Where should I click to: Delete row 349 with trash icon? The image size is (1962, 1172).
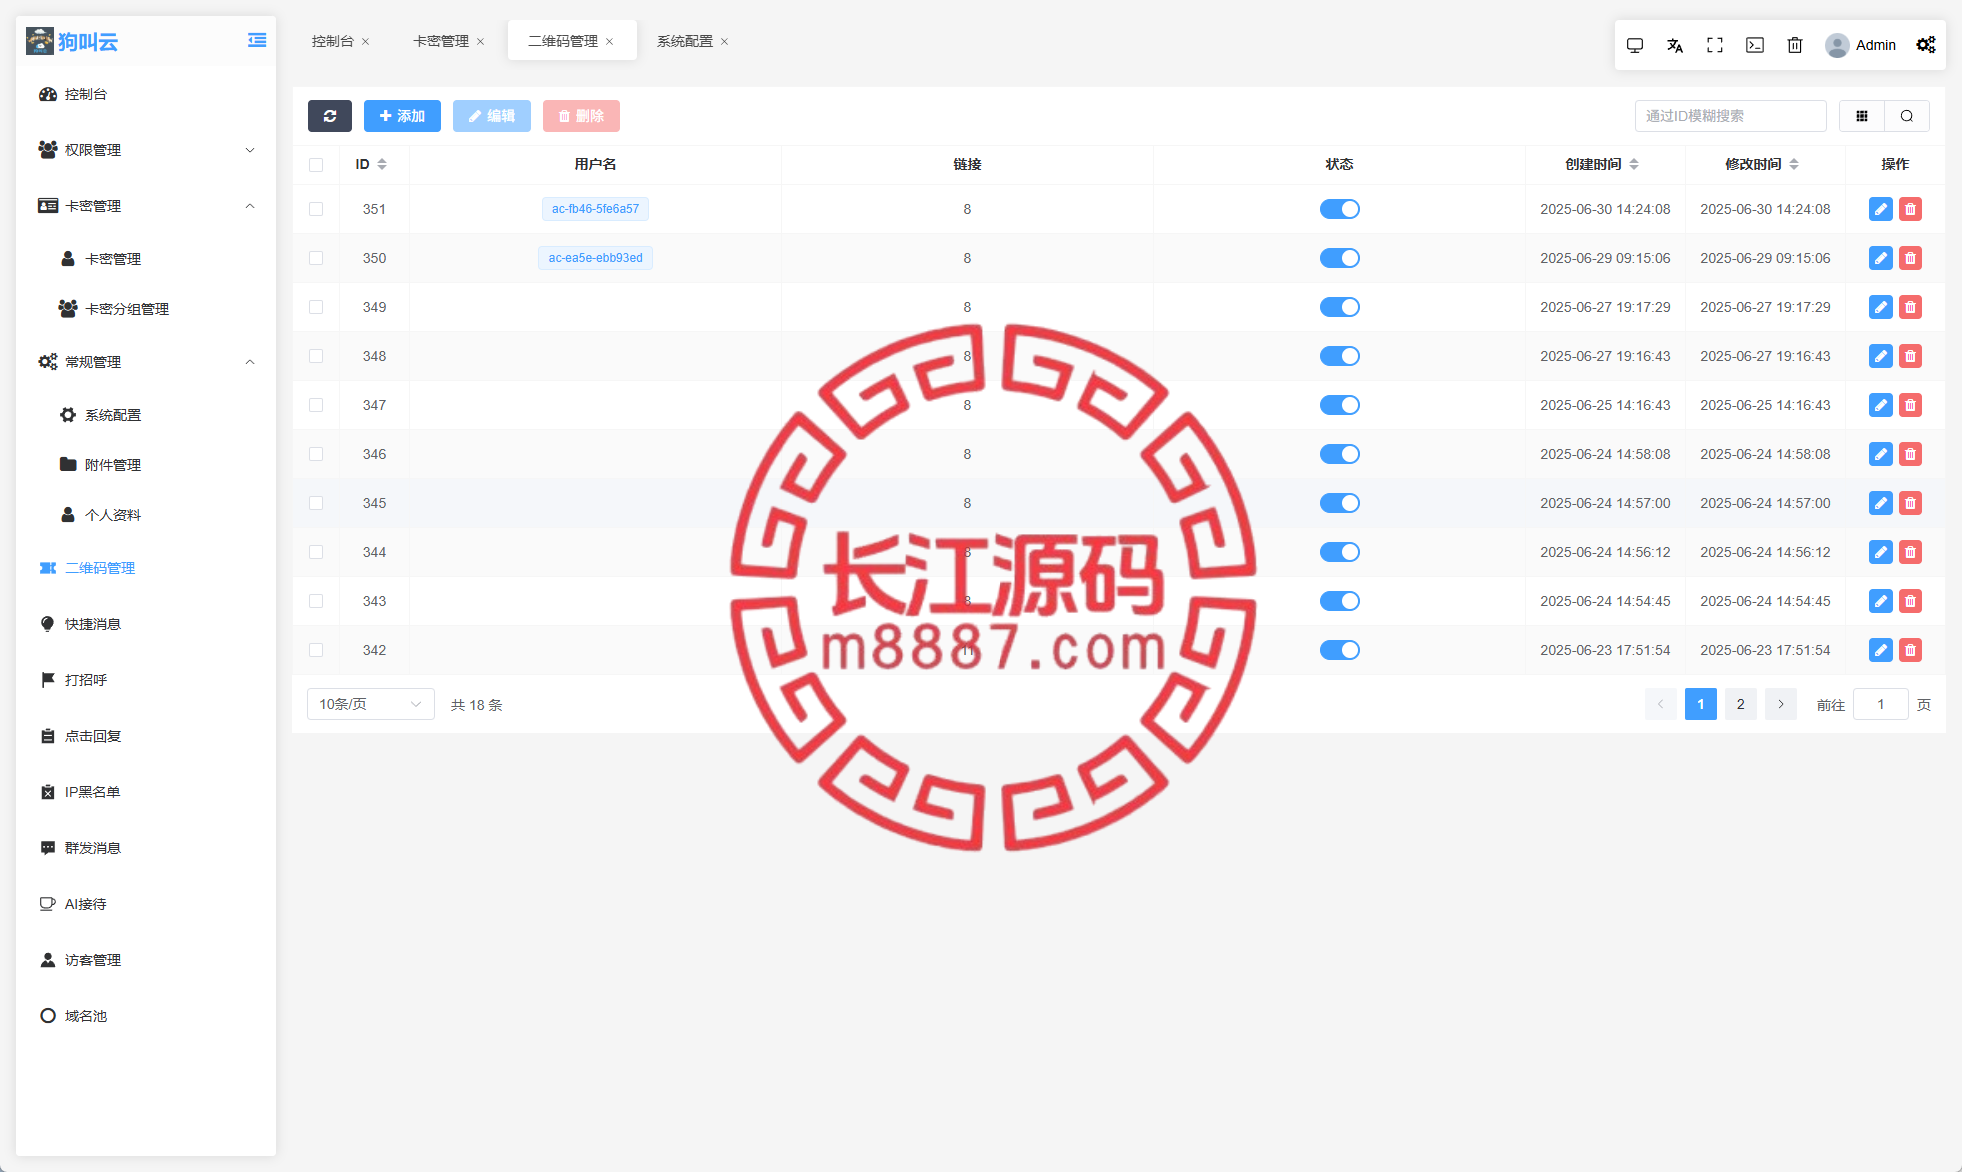[1910, 307]
